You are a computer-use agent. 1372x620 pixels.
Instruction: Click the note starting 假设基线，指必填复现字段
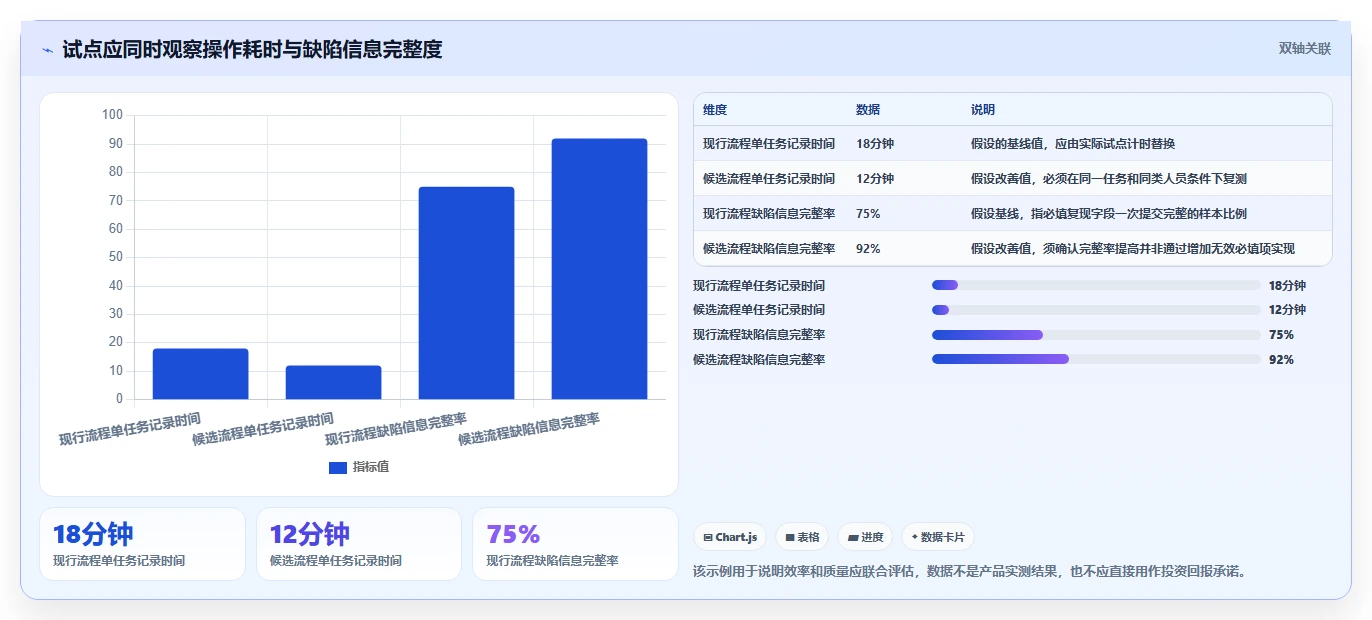(1109, 214)
